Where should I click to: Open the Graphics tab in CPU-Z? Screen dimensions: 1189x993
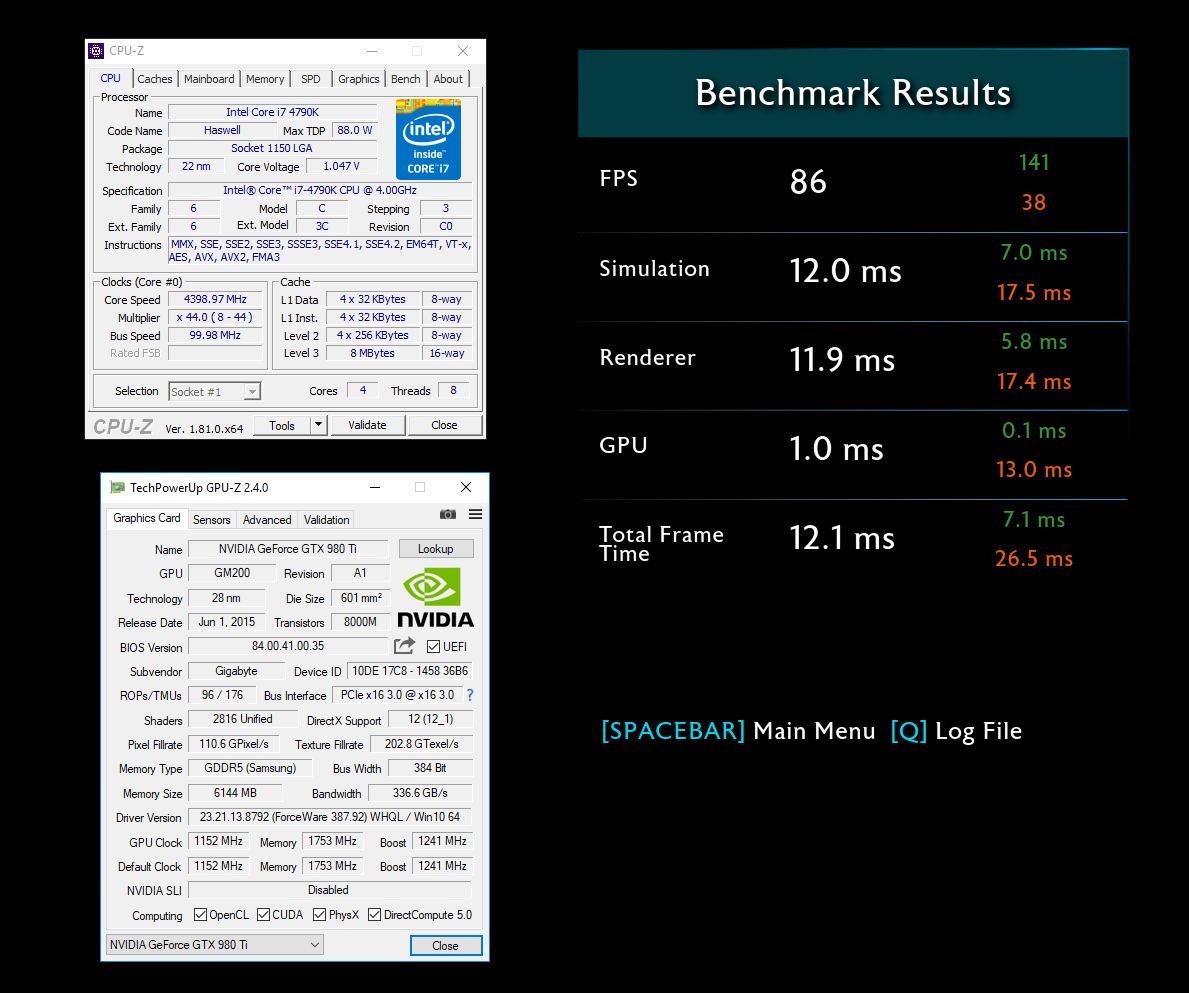(359, 79)
